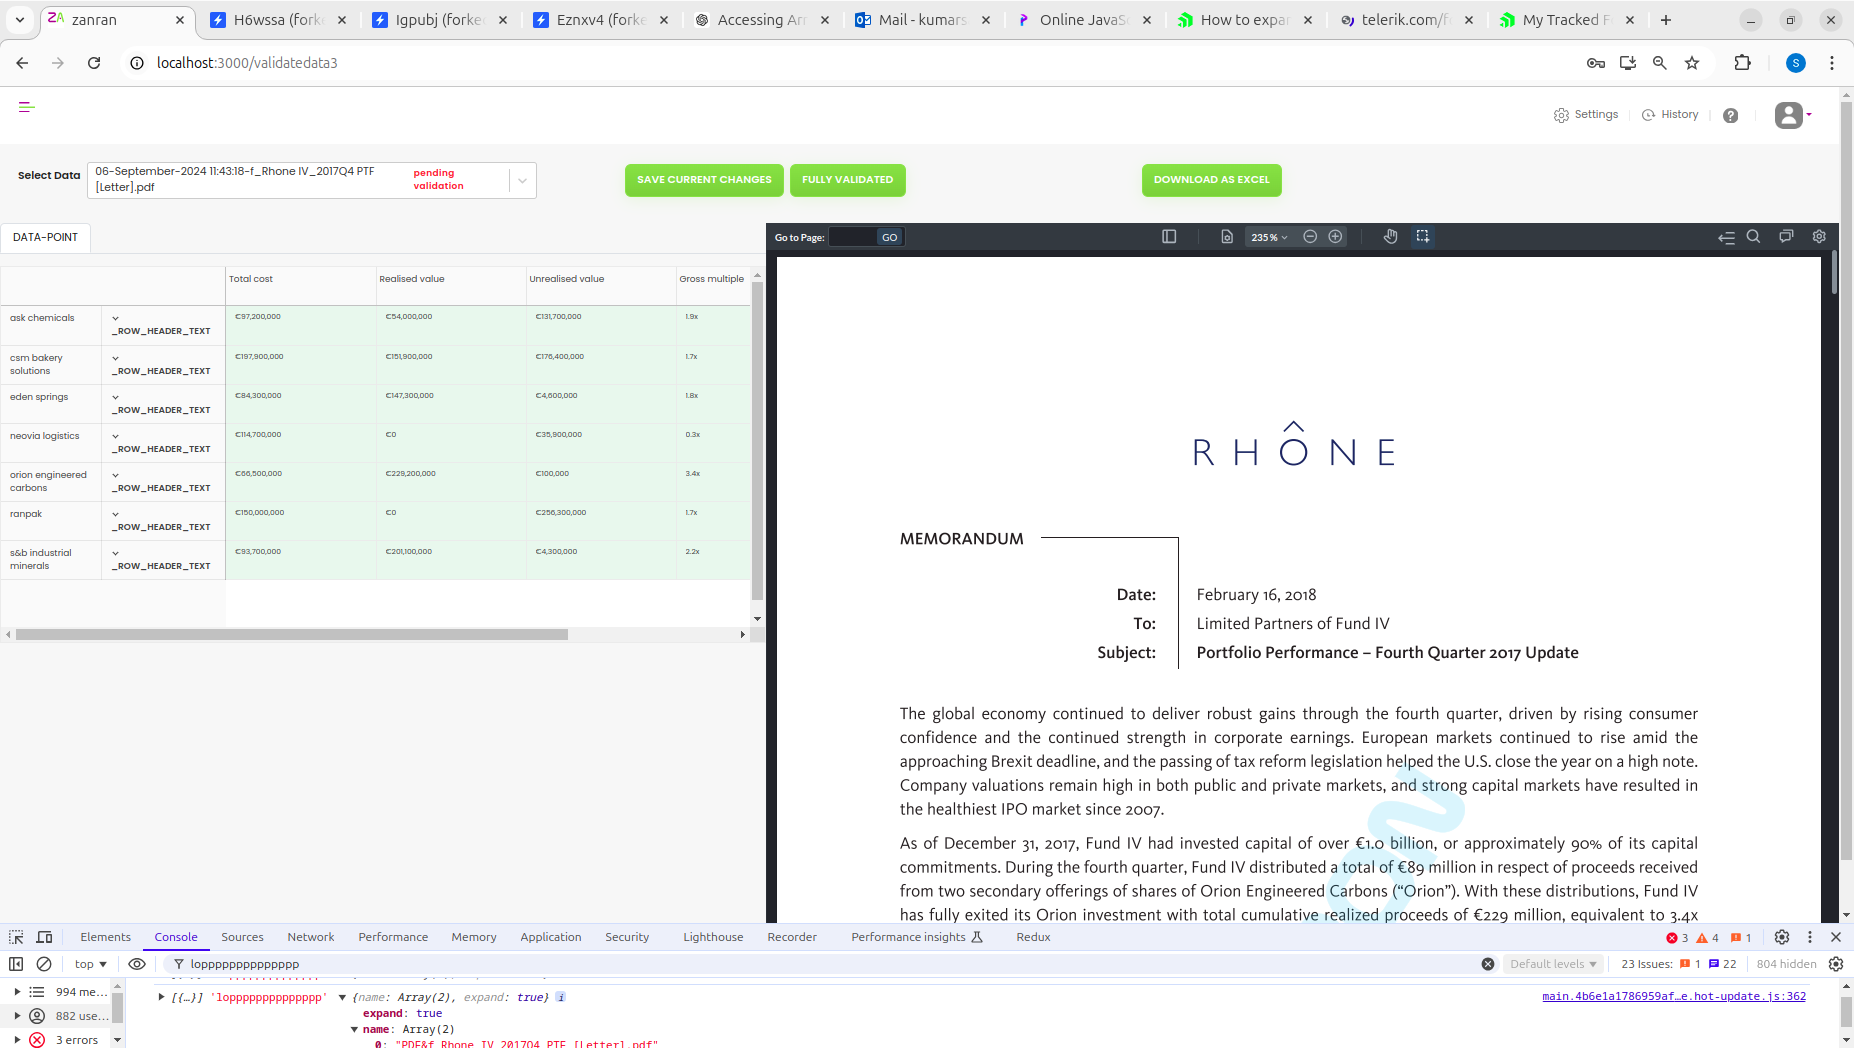The image size is (1854, 1048).
Task: Toggle the DevTools device toolbar
Action: coord(44,937)
